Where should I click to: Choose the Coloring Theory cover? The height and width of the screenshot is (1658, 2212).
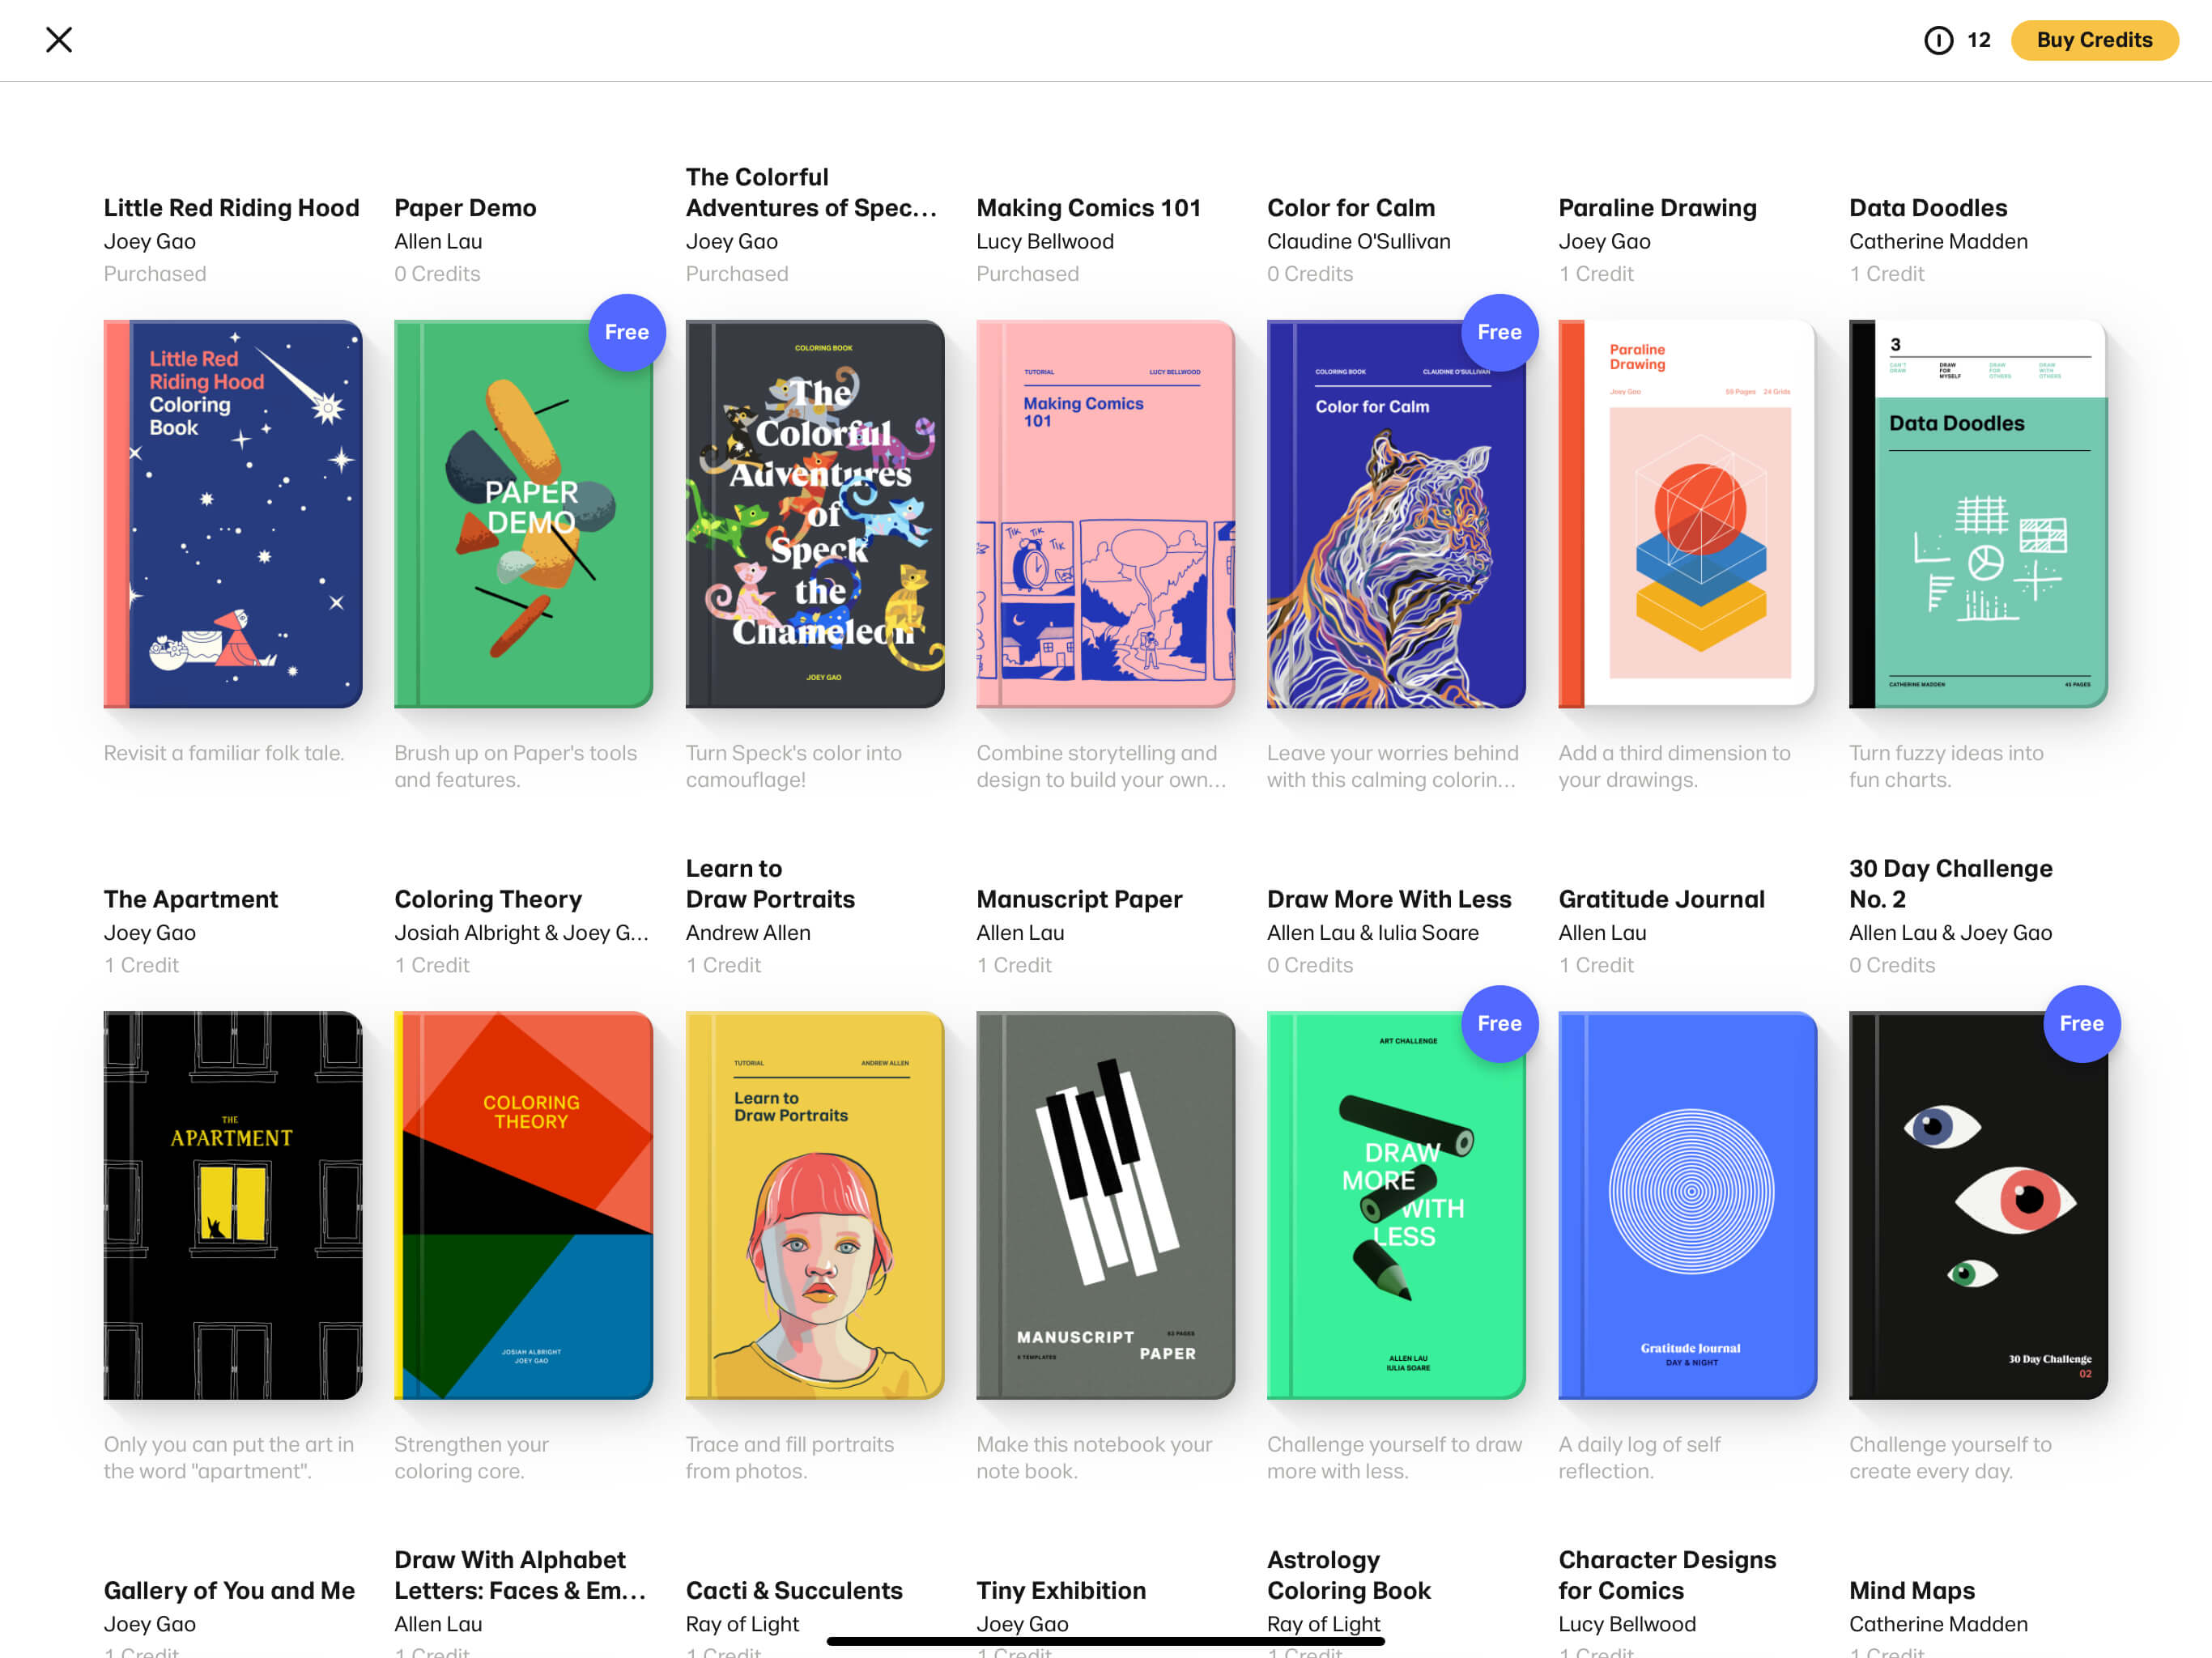click(x=523, y=1205)
